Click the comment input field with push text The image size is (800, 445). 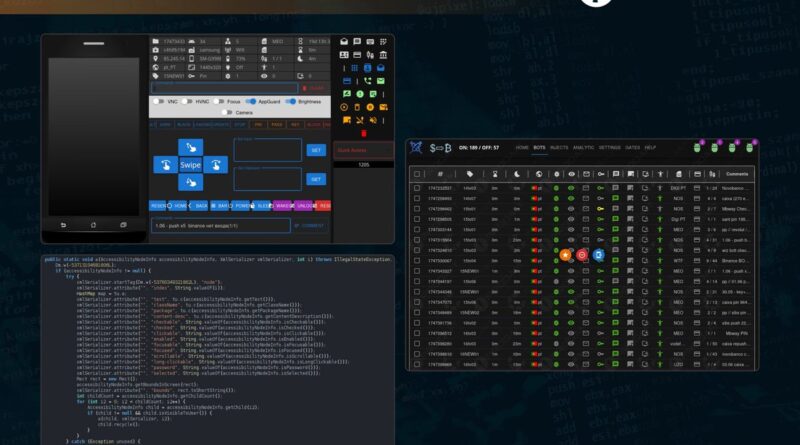(x=220, y=226)
